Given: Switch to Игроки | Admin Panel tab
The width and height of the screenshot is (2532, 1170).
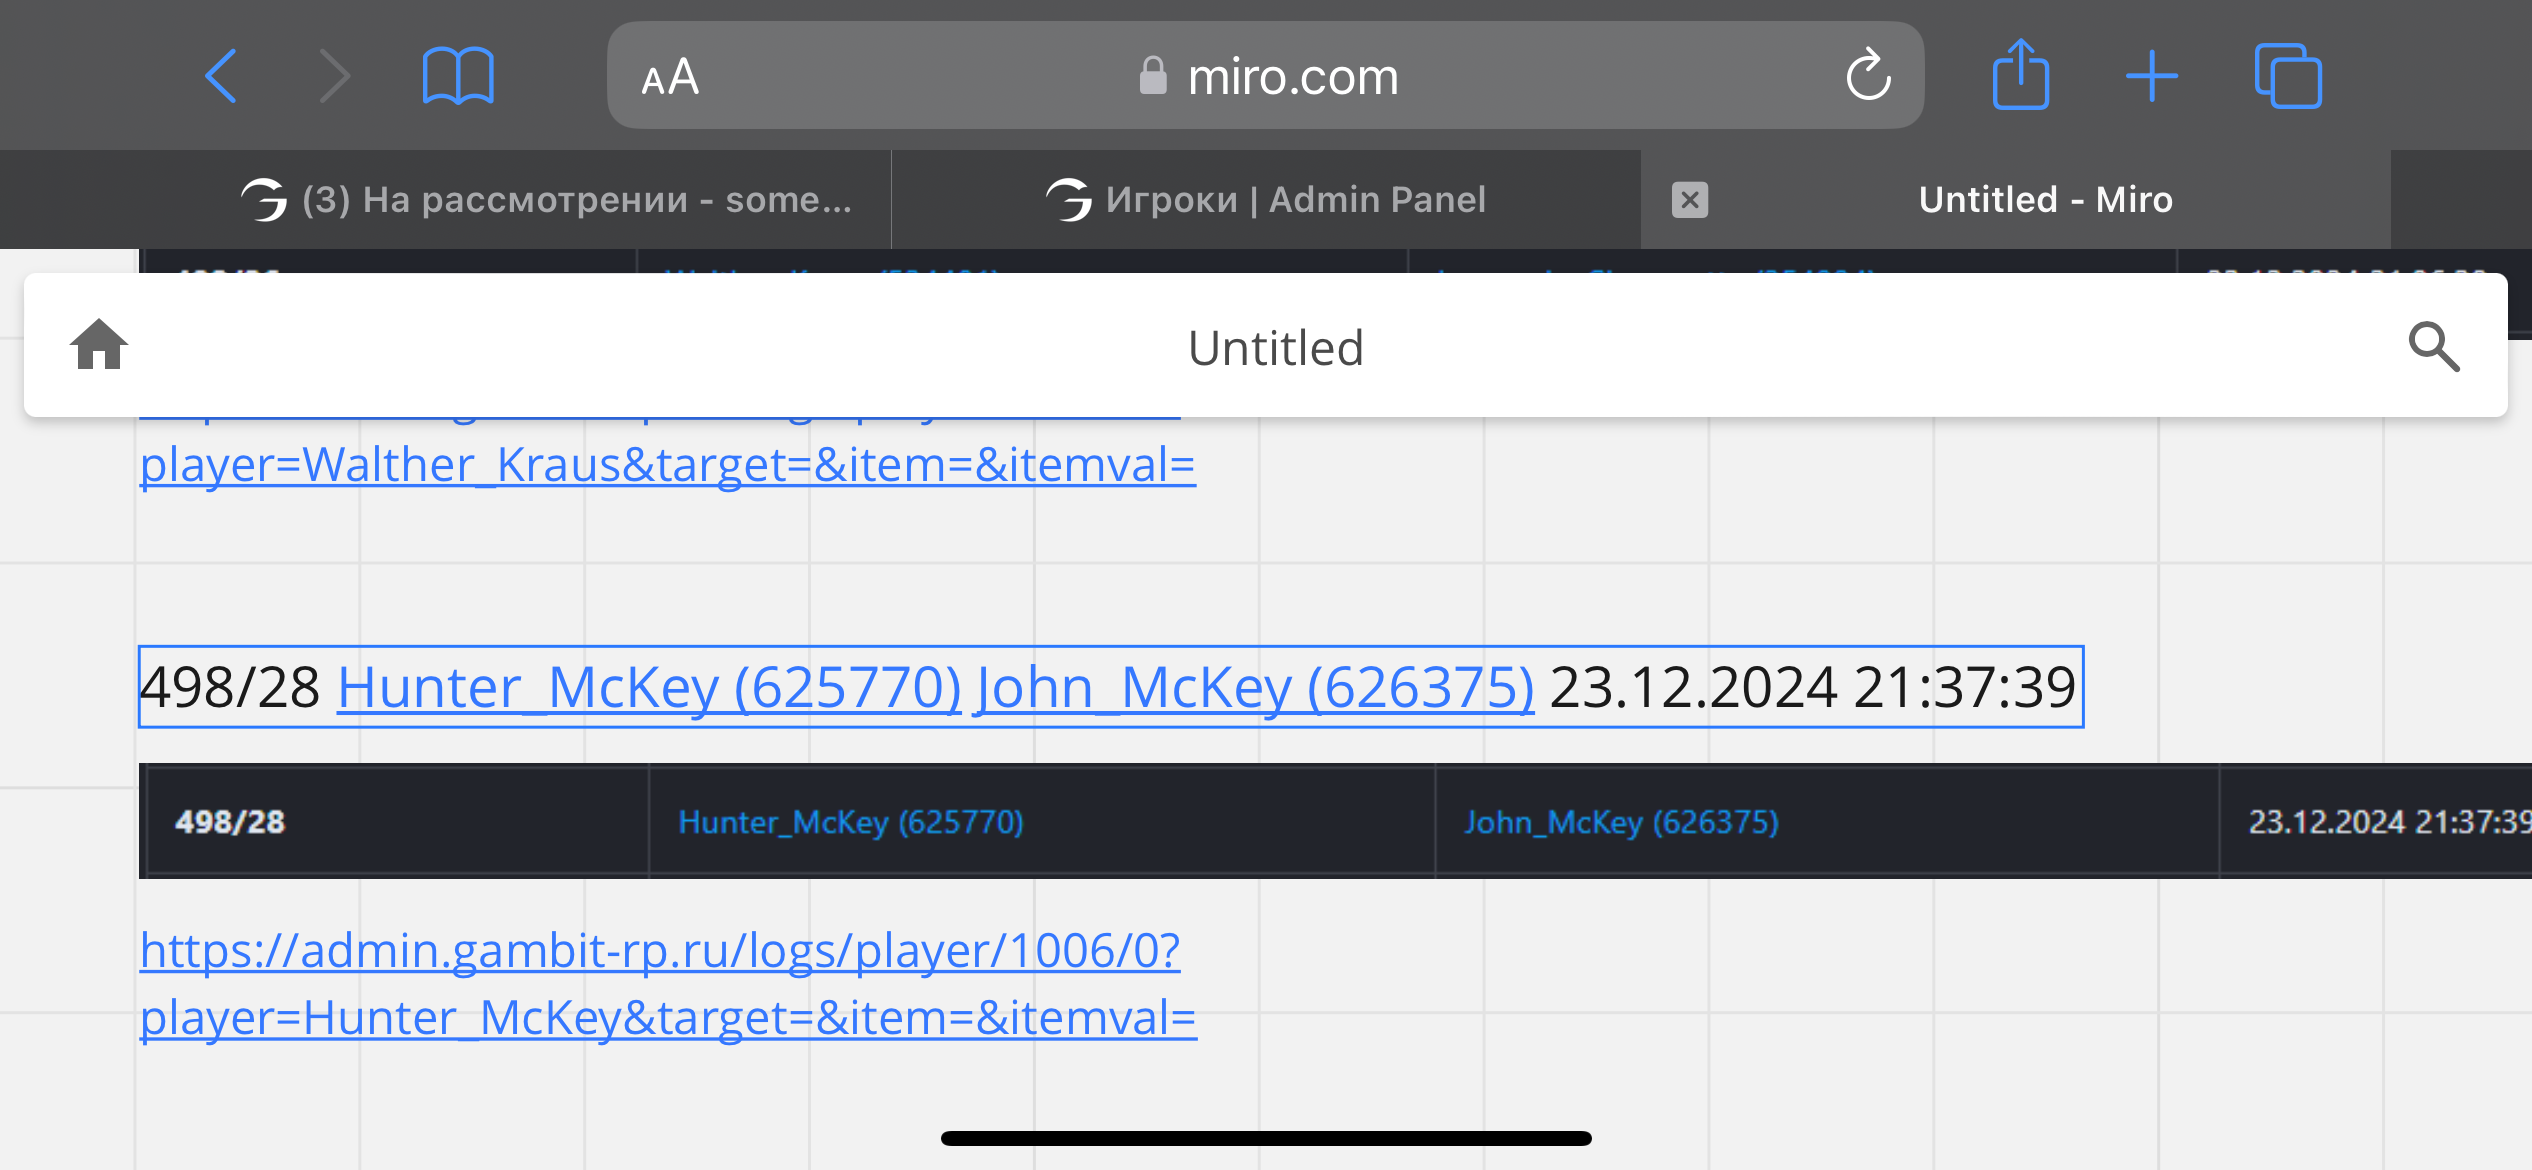Looking at the screenshot, I should pyautogui.click(x=1266, y=200).
